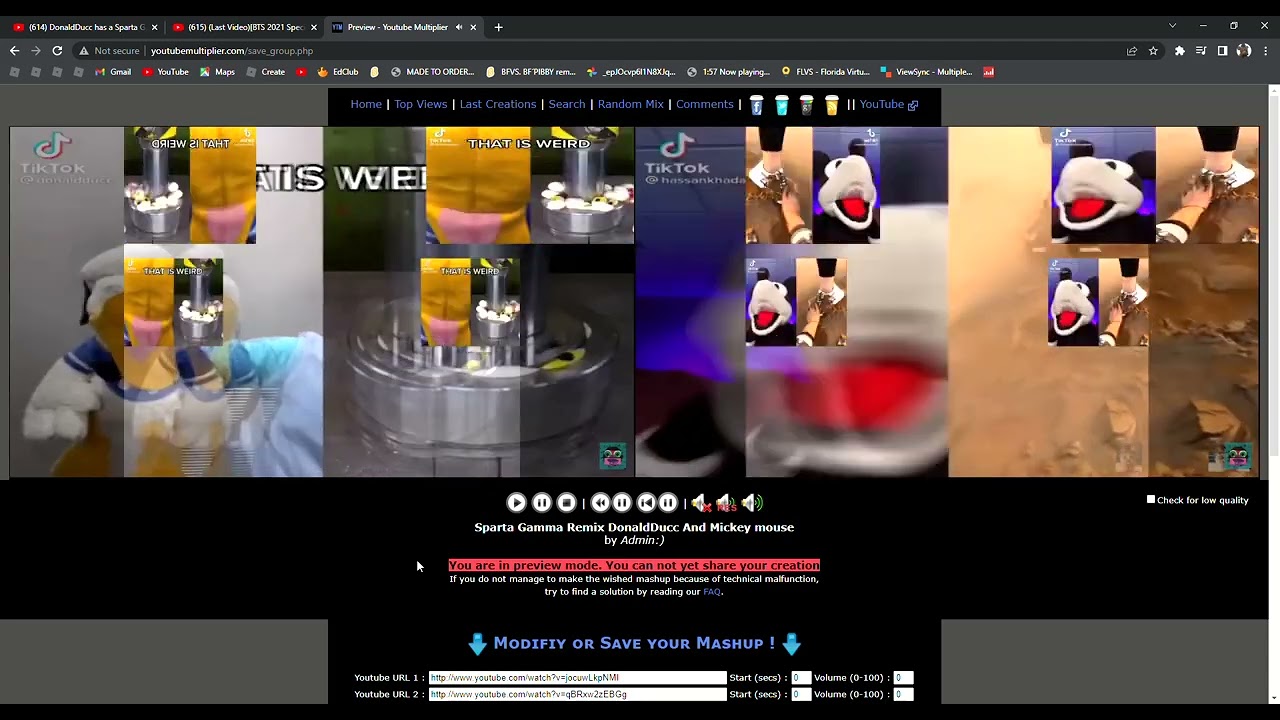Click the 'Sparta Gamma Remix DonaldDucc And Mickey mouse' title
The width and height of the screenshot is (1280, 720).
point(634,527)
